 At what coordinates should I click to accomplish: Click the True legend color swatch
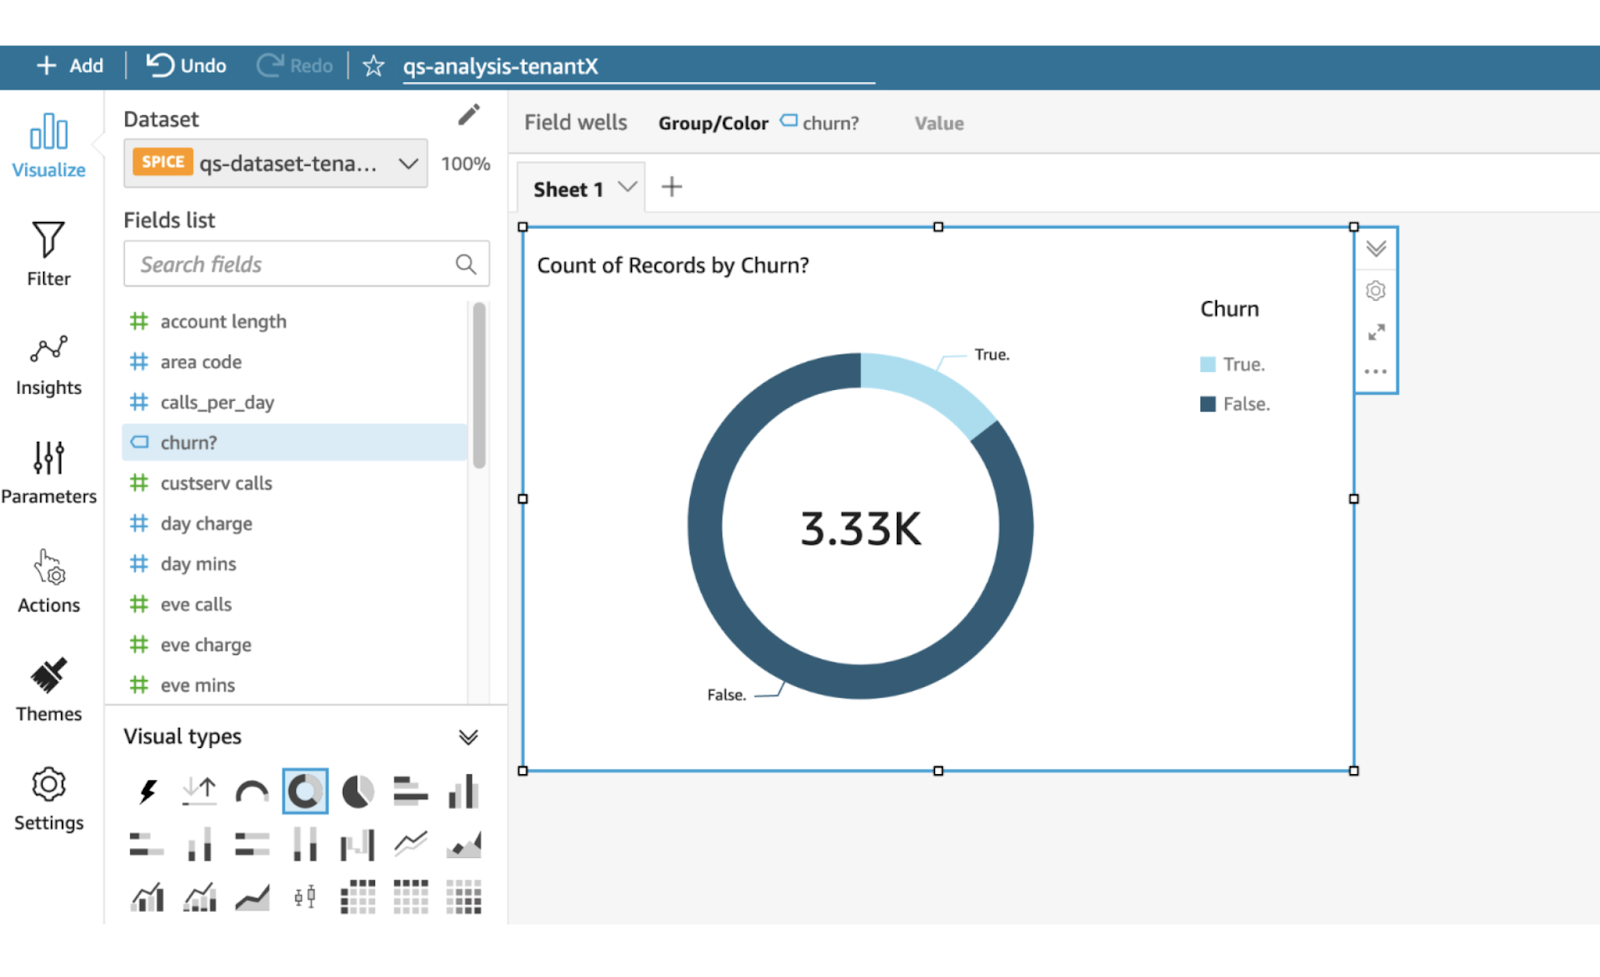point(1207,365)
